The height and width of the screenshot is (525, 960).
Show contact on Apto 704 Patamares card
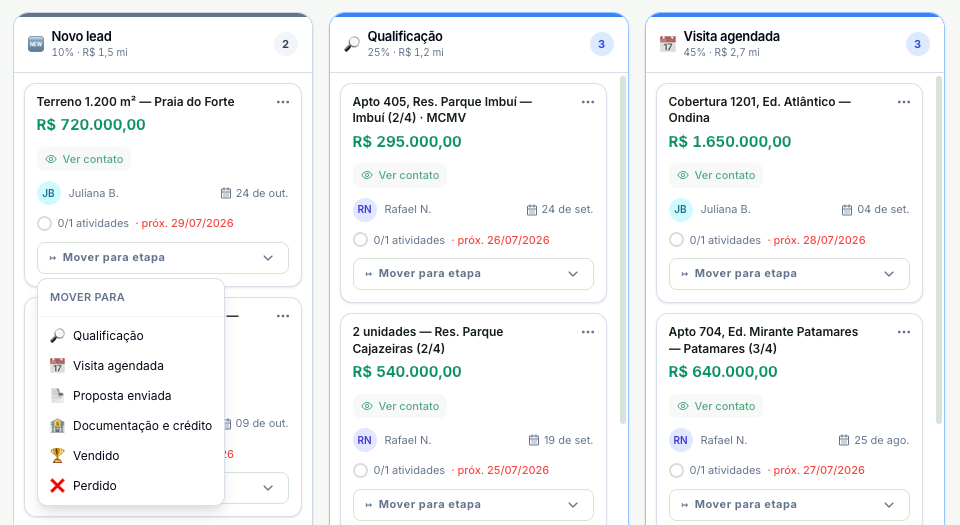pos(716,406)
